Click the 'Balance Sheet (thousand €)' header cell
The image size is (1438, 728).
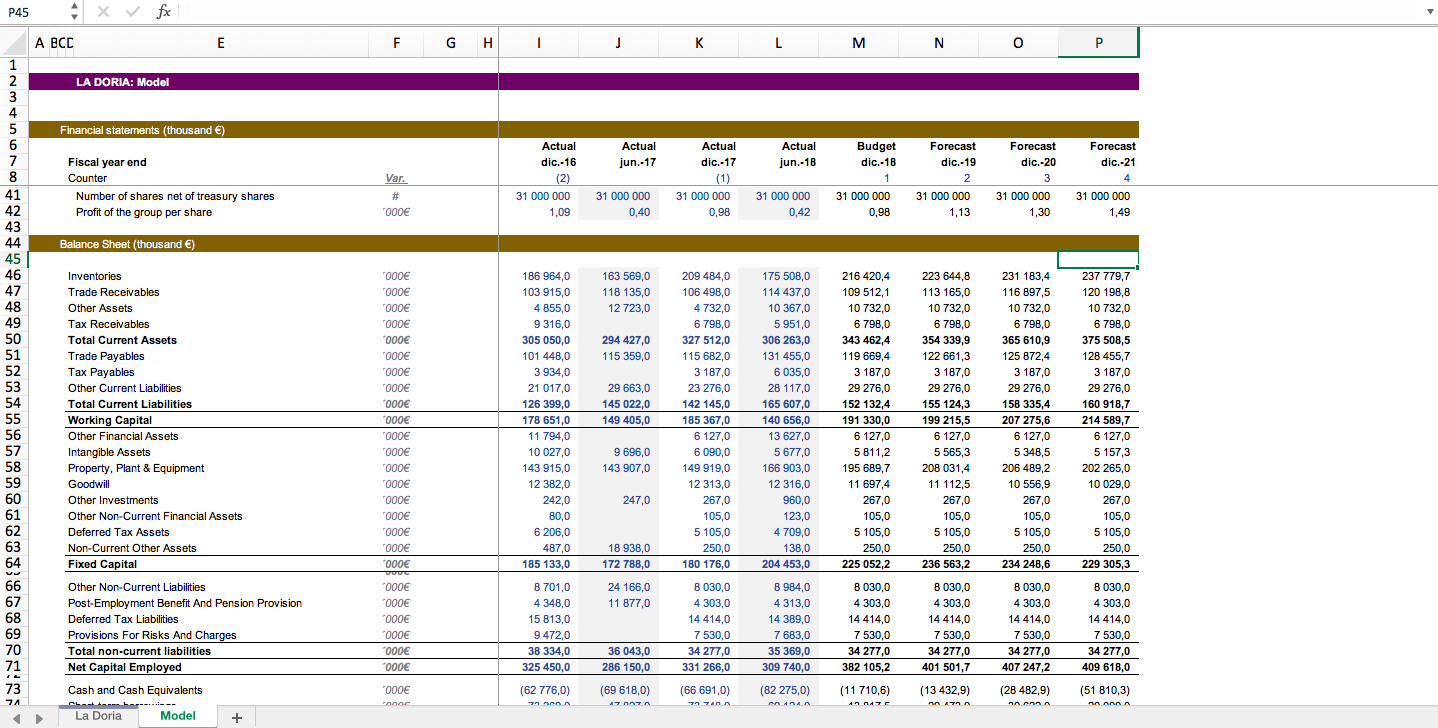click(126, 244)
